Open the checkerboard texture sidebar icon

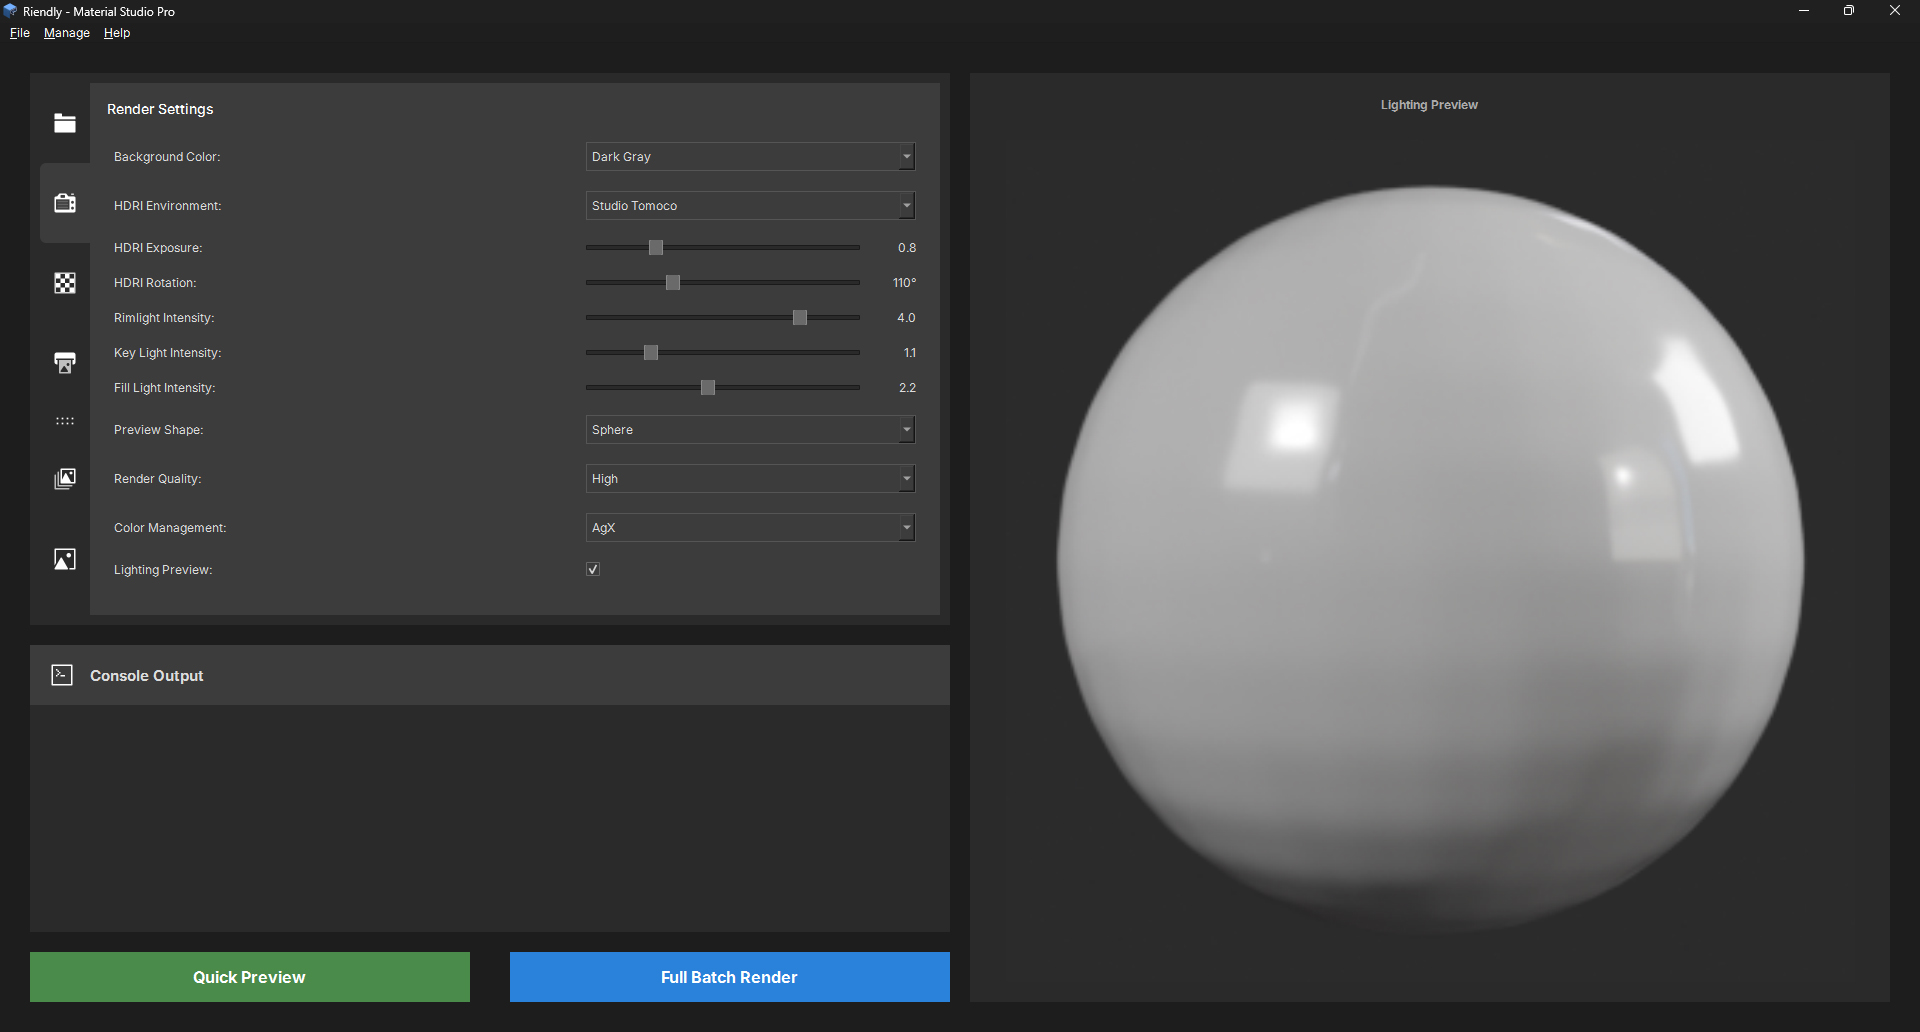click(65, 283)
